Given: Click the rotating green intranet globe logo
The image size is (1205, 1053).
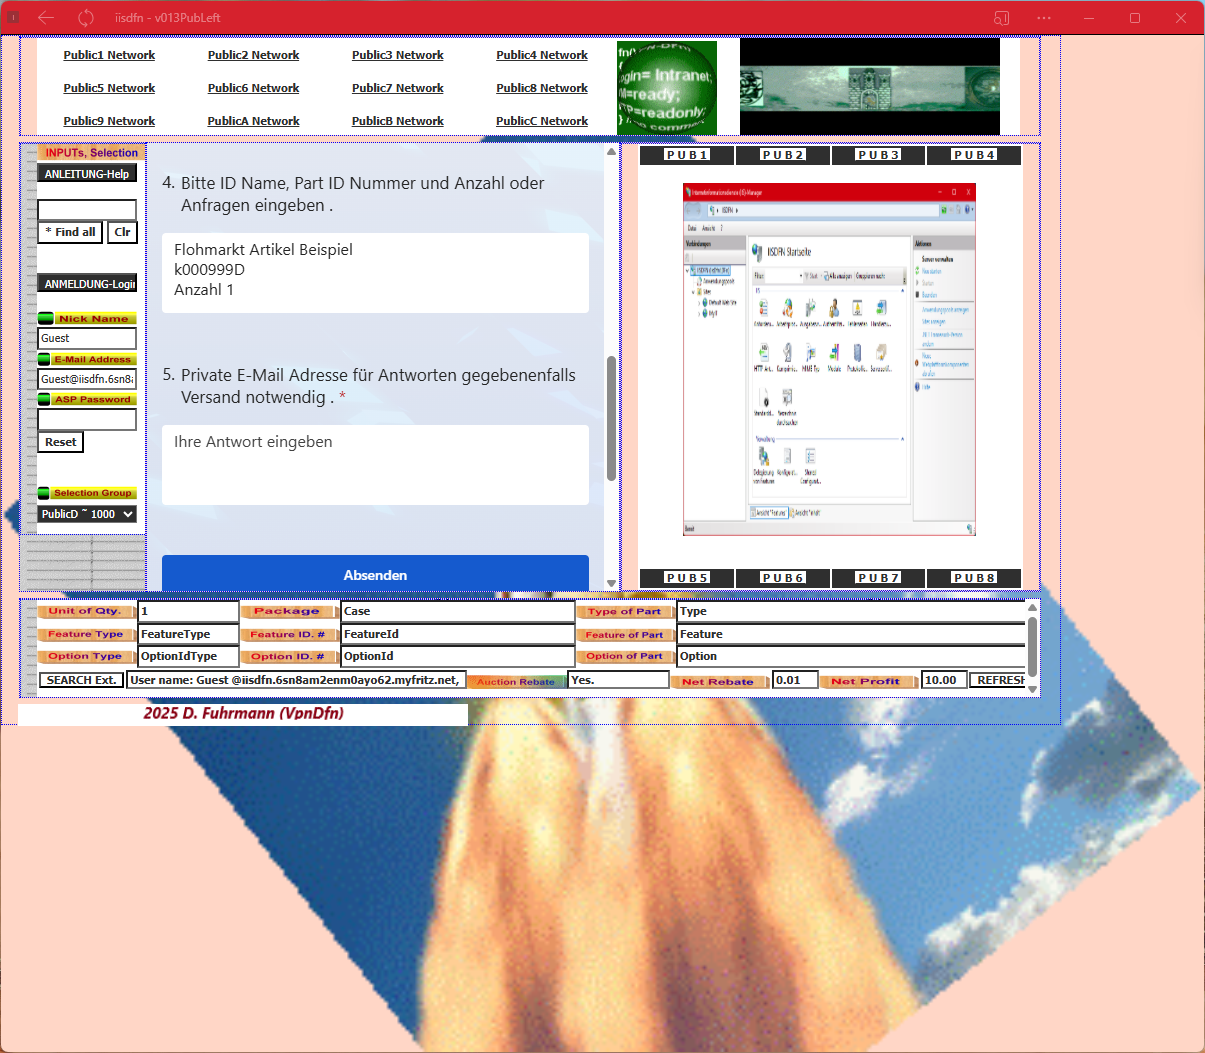Looking at the screenshot, I should (x=665, y=87).
